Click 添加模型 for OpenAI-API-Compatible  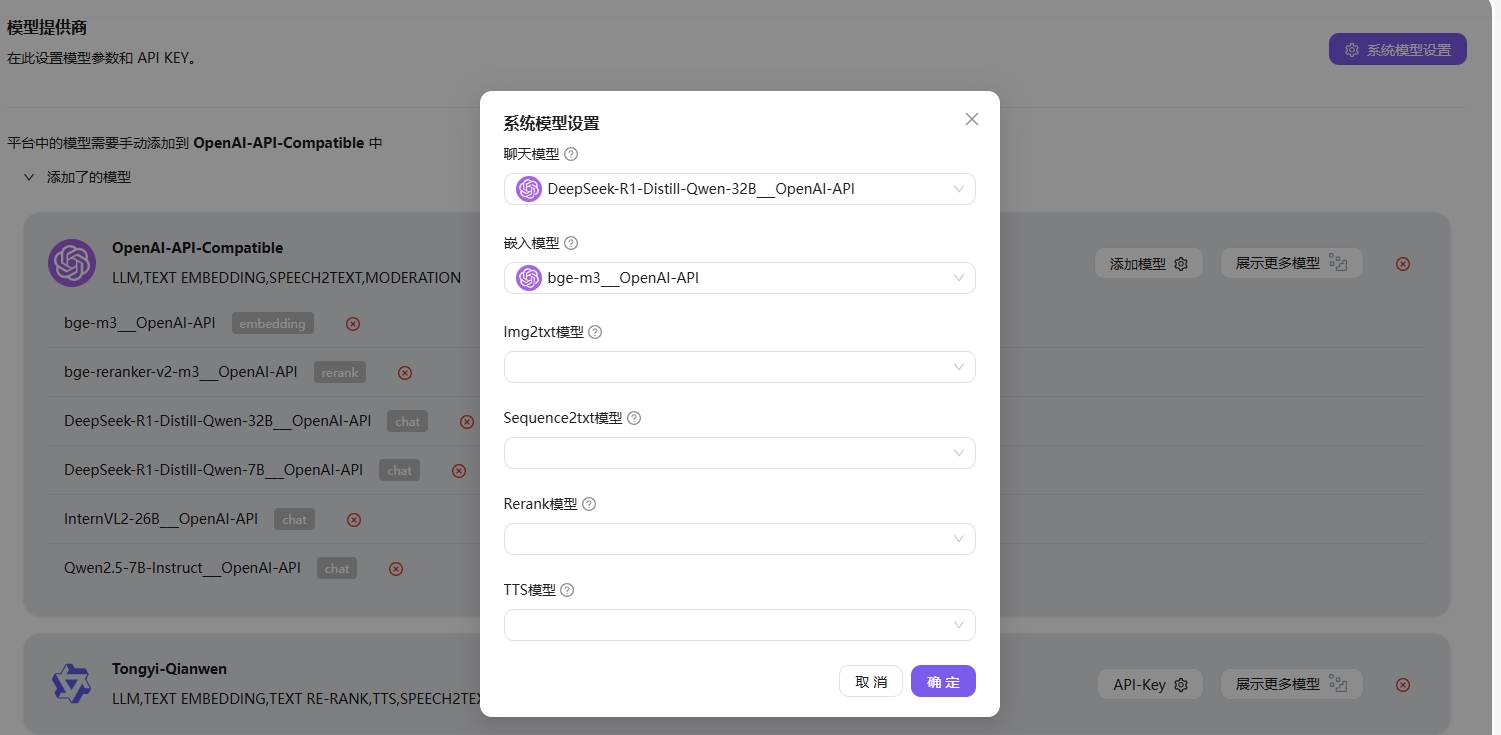tap(1148, 264)
